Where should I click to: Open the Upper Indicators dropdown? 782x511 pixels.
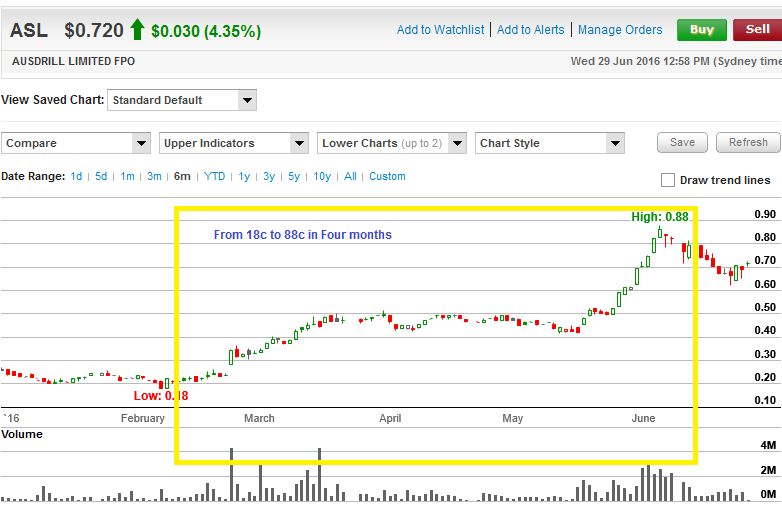click(x=234, y=143)
